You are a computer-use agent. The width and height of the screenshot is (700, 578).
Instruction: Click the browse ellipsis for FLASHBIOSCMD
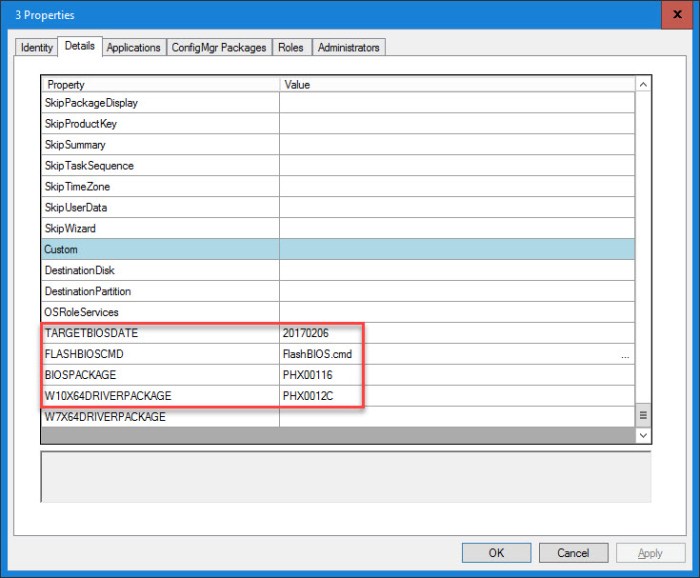tap(625, 355)
